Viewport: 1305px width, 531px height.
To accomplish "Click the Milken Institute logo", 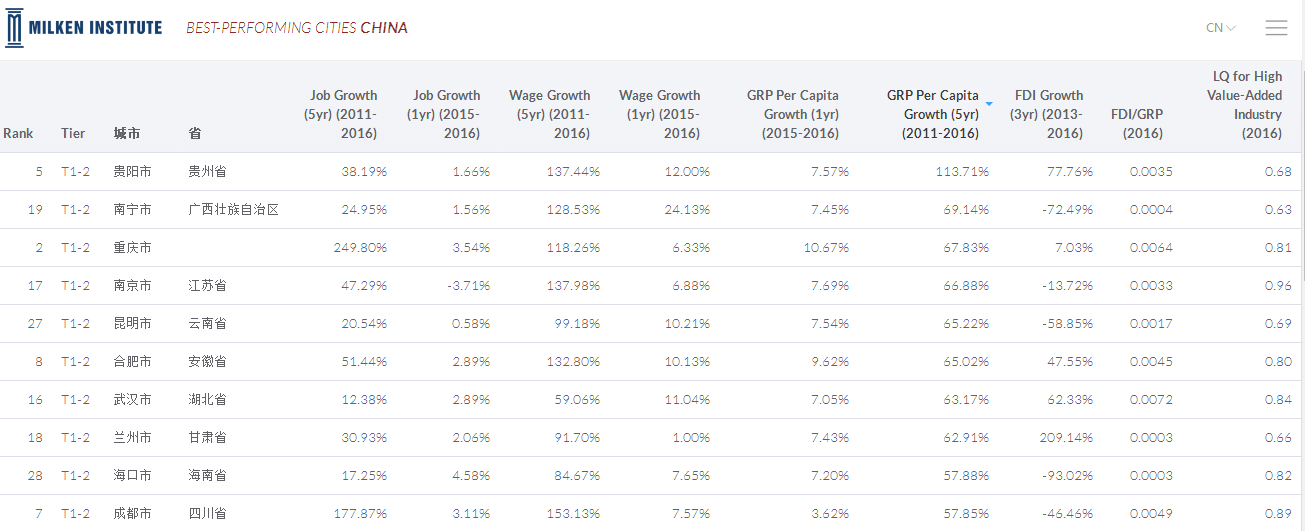I will pos(83,27).
